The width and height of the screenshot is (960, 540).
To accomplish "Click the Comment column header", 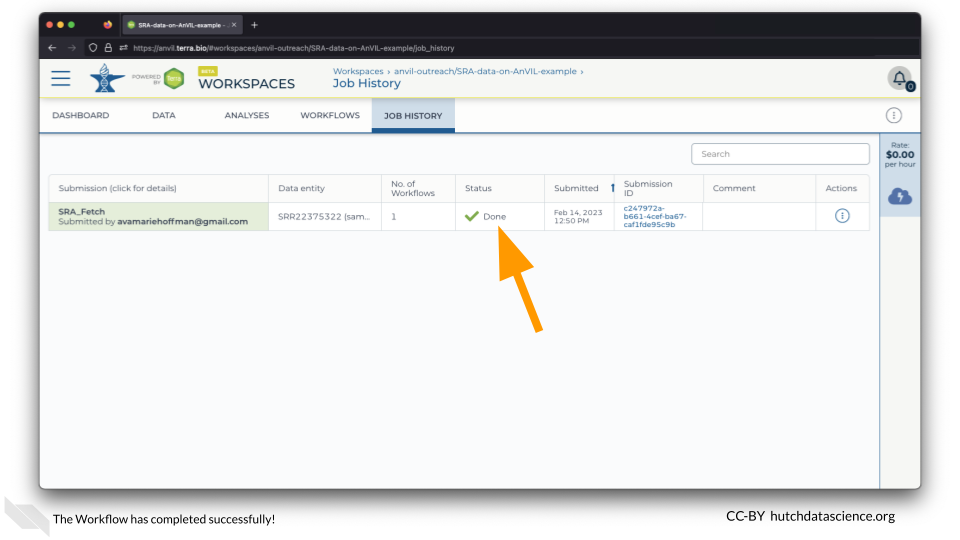I will tap(733, 188).
